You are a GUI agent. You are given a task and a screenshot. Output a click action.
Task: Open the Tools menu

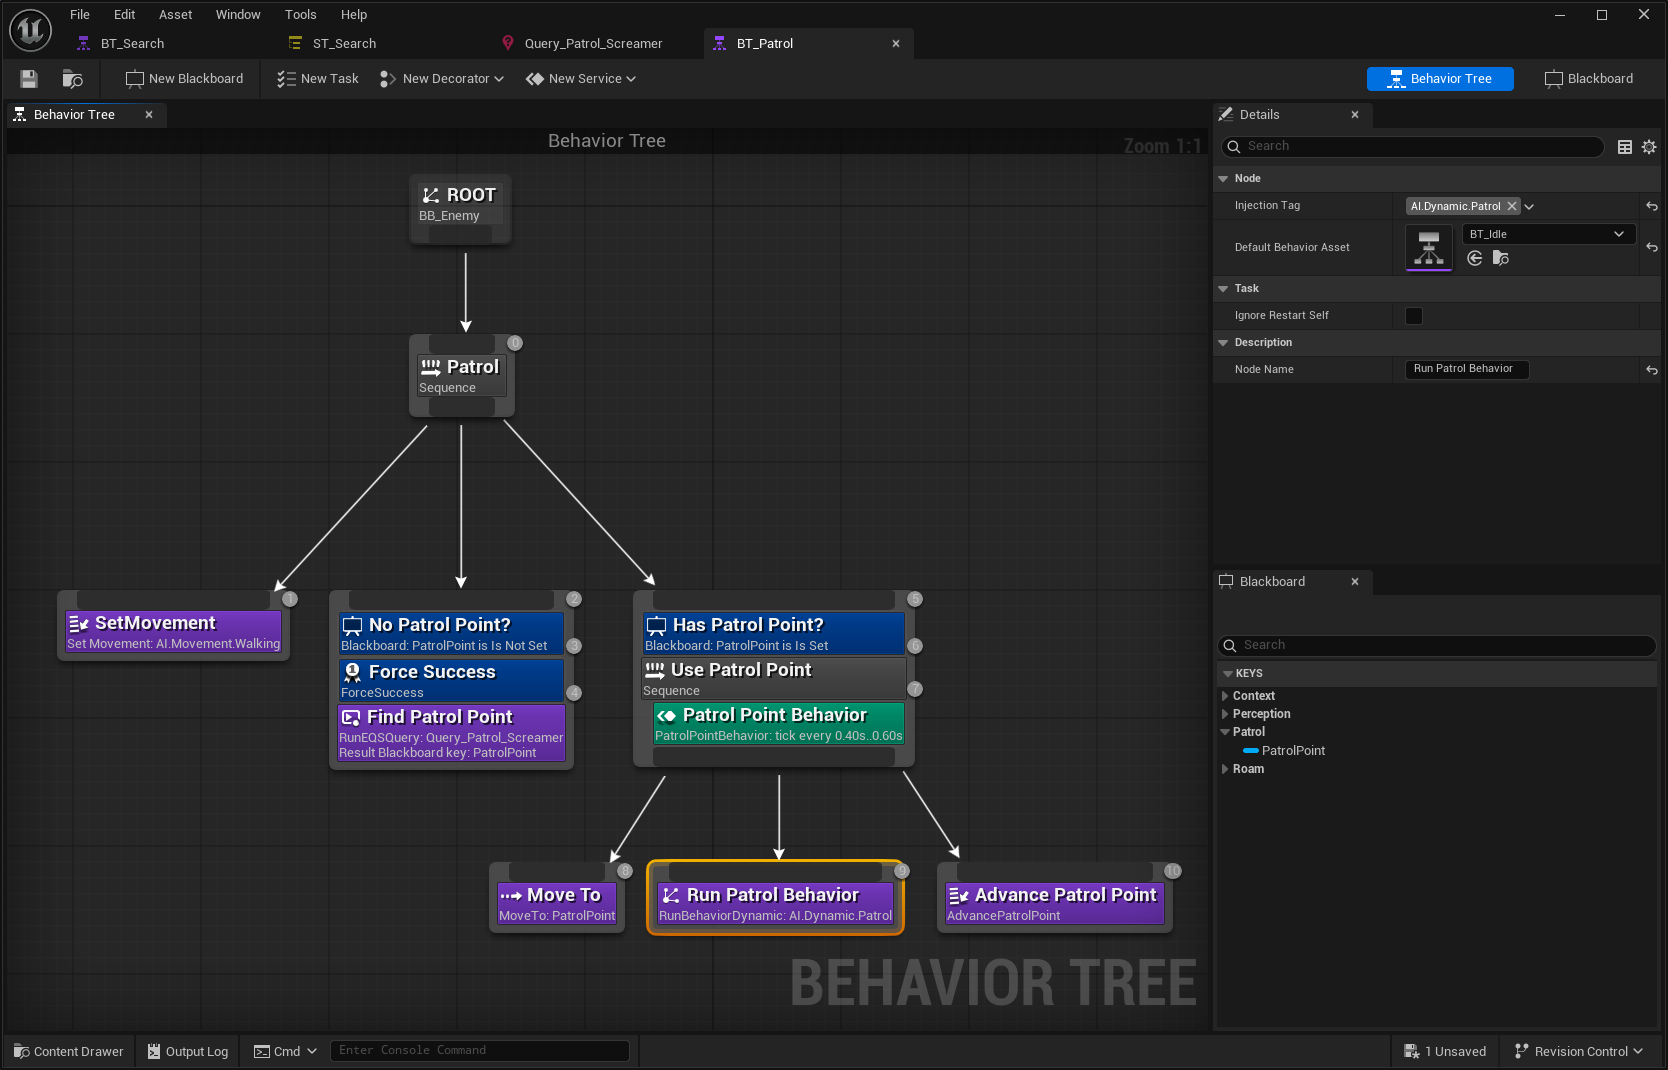click(x=300, y=14)
